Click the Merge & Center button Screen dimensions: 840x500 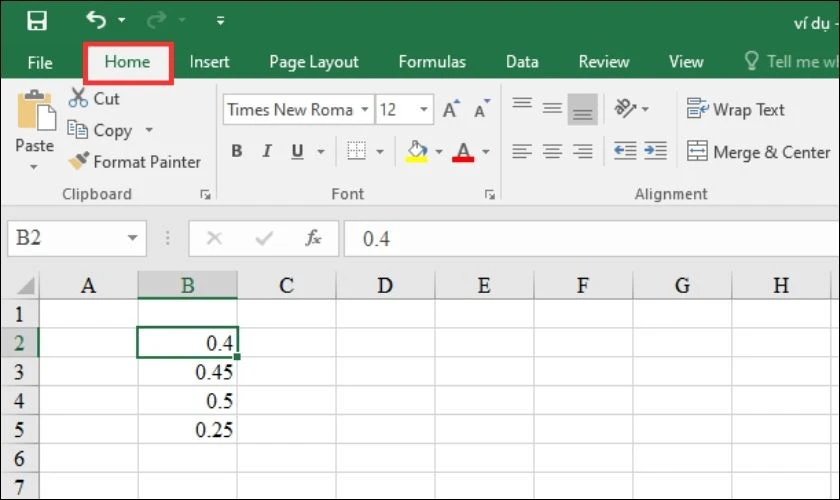(x=759, y=152)
